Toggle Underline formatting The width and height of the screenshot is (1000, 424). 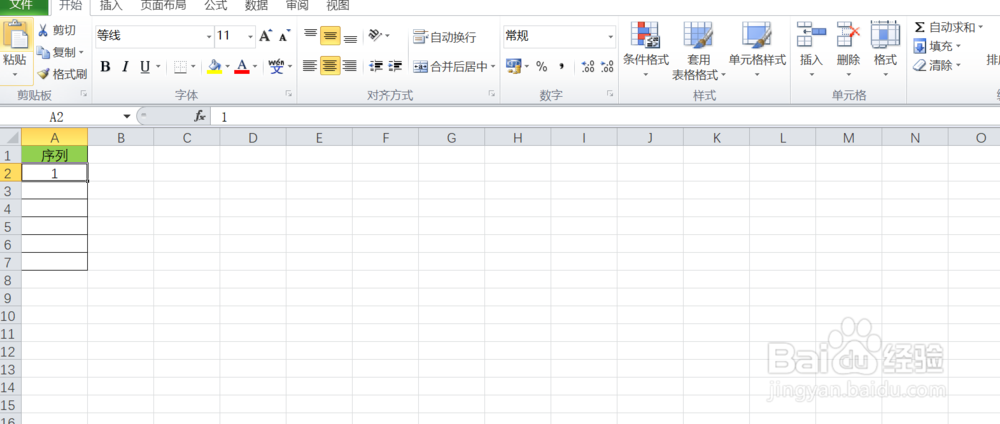[145, 66]
